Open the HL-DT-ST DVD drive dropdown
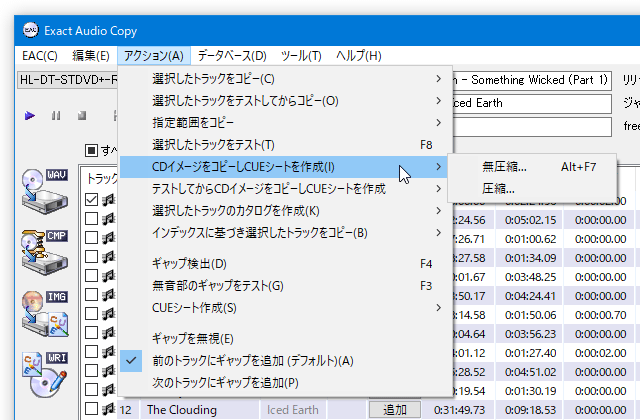The height and width of the screenshot is (420, 640). pyautogui.click(x=68, y=80)
